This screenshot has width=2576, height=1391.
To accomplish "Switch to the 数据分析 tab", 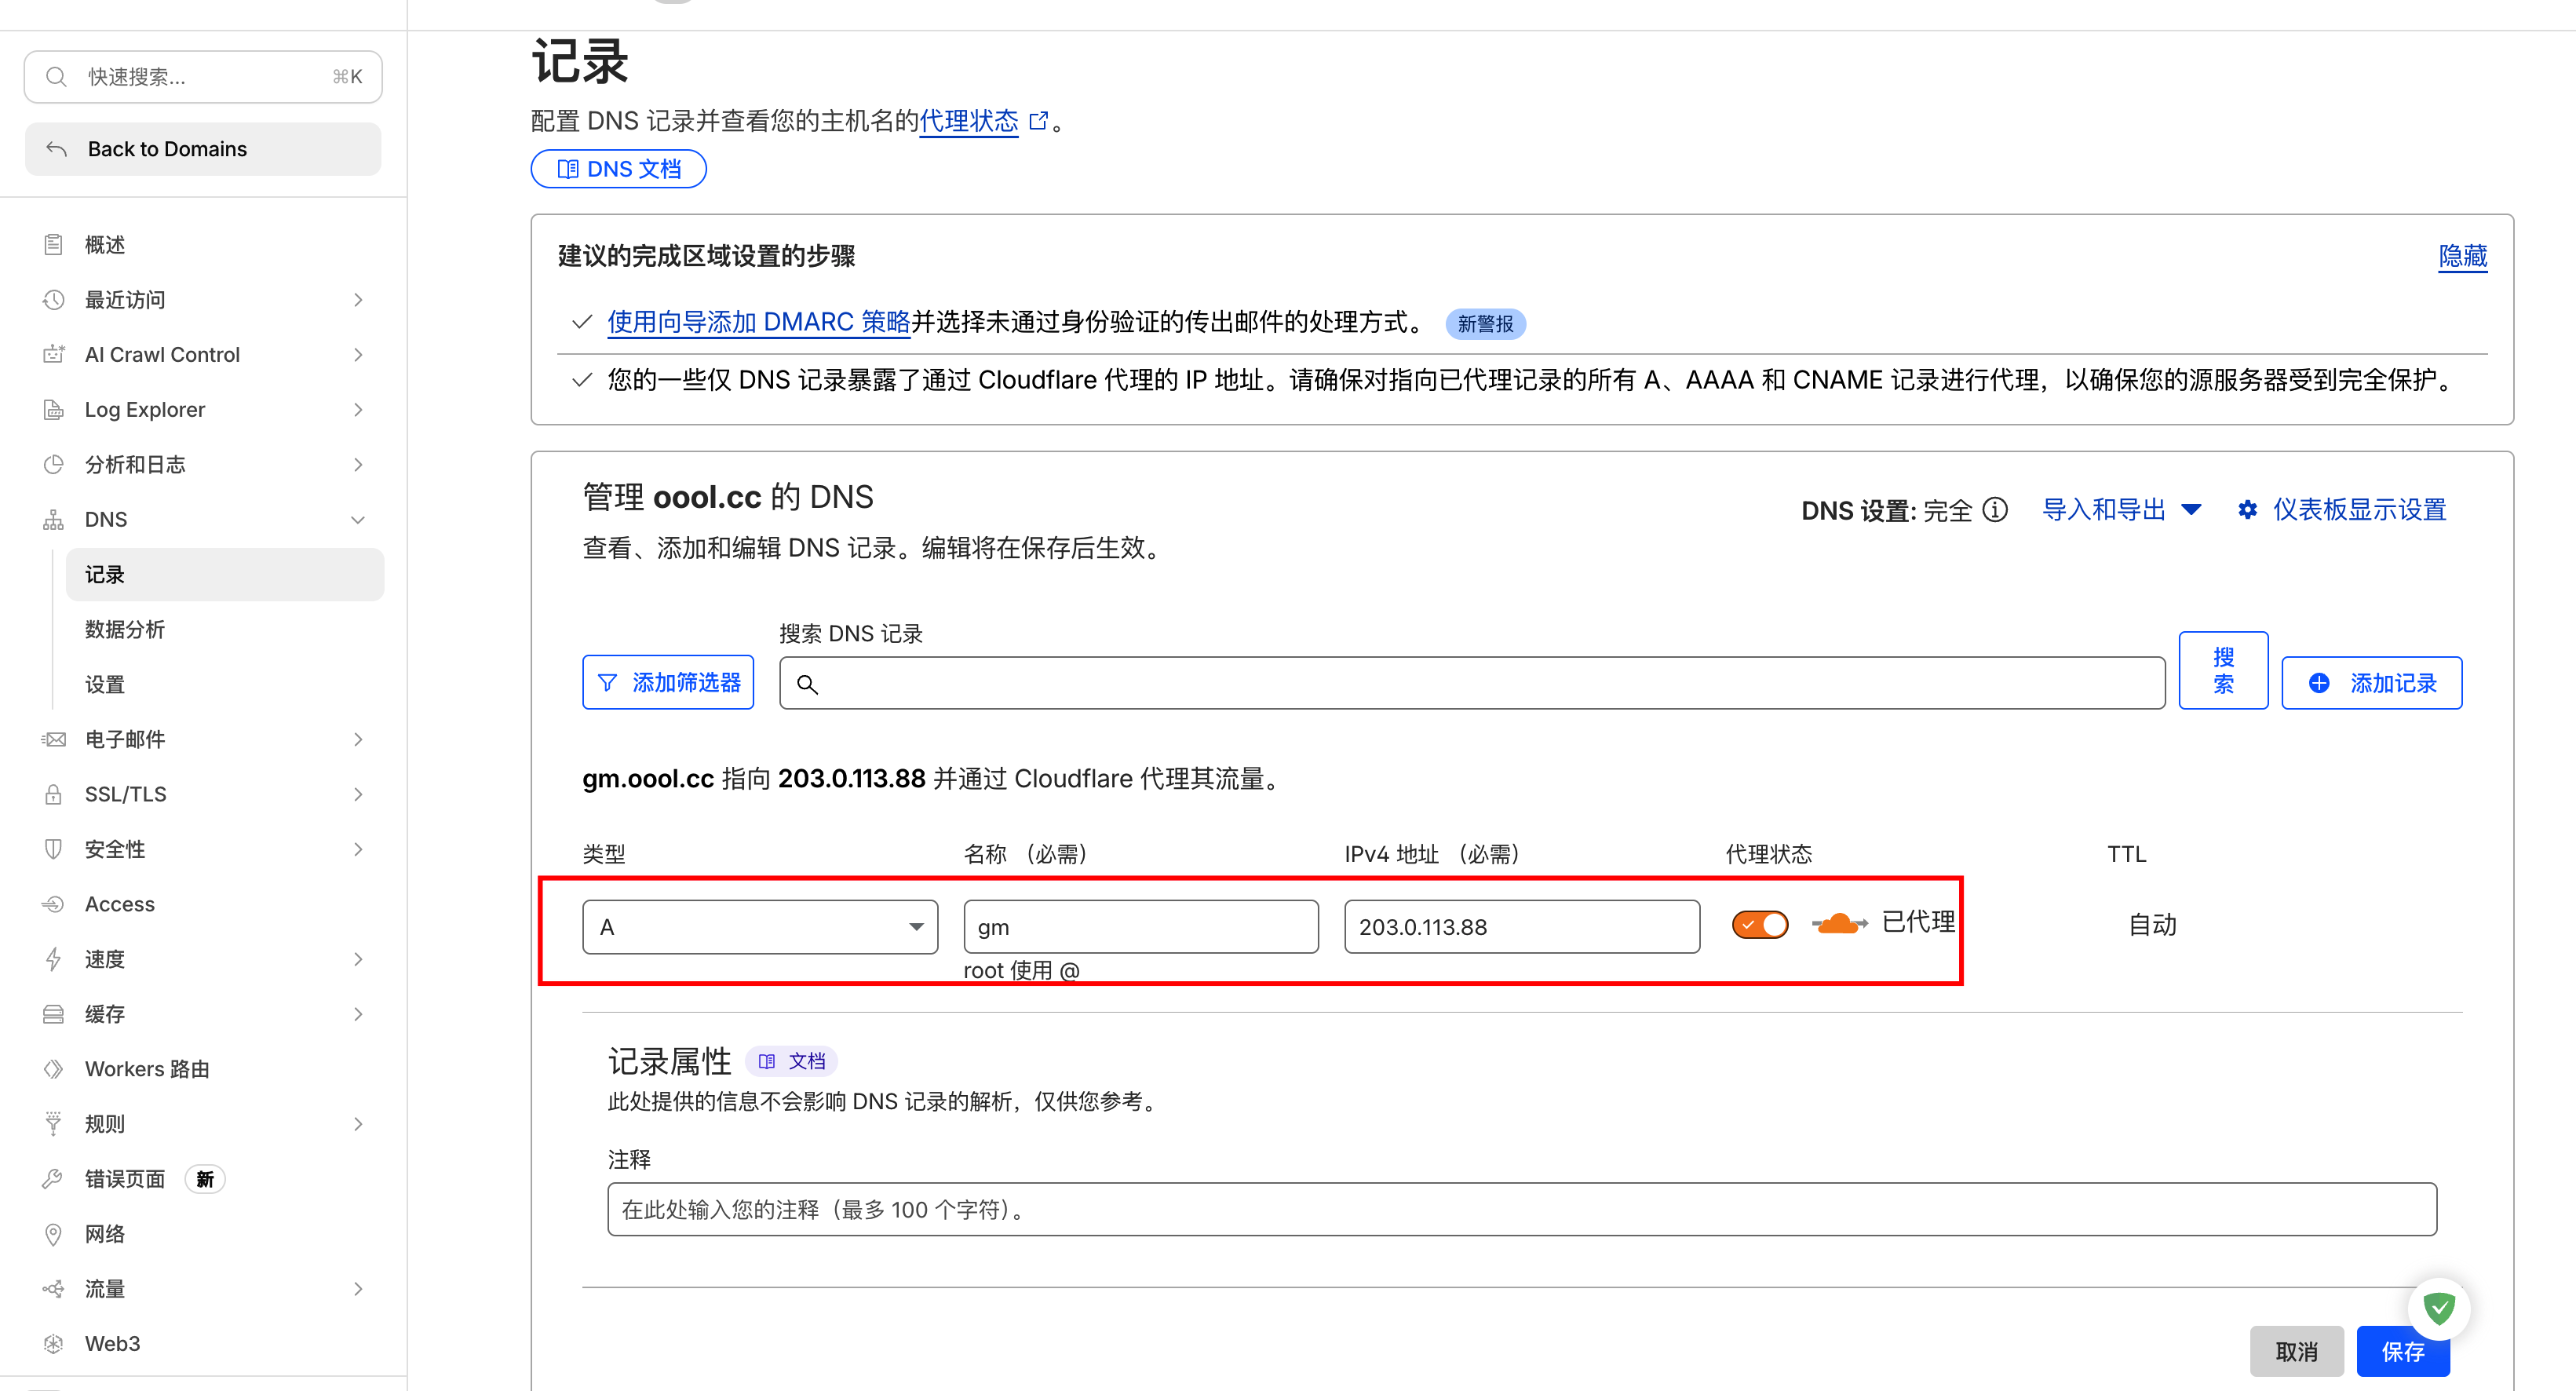I will coord(124,629).
